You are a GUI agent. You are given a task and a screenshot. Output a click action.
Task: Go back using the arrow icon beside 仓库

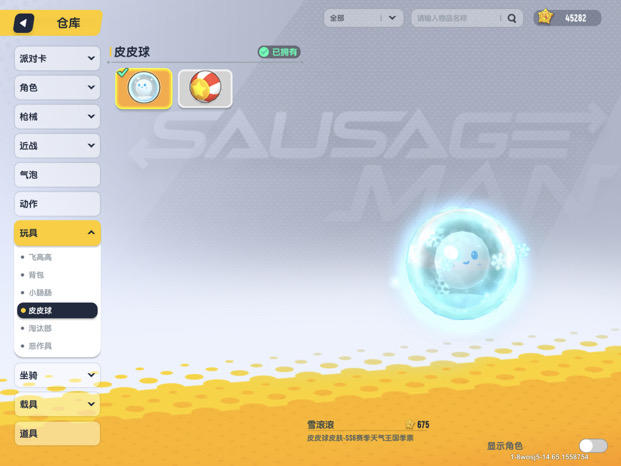coord(24,23)
